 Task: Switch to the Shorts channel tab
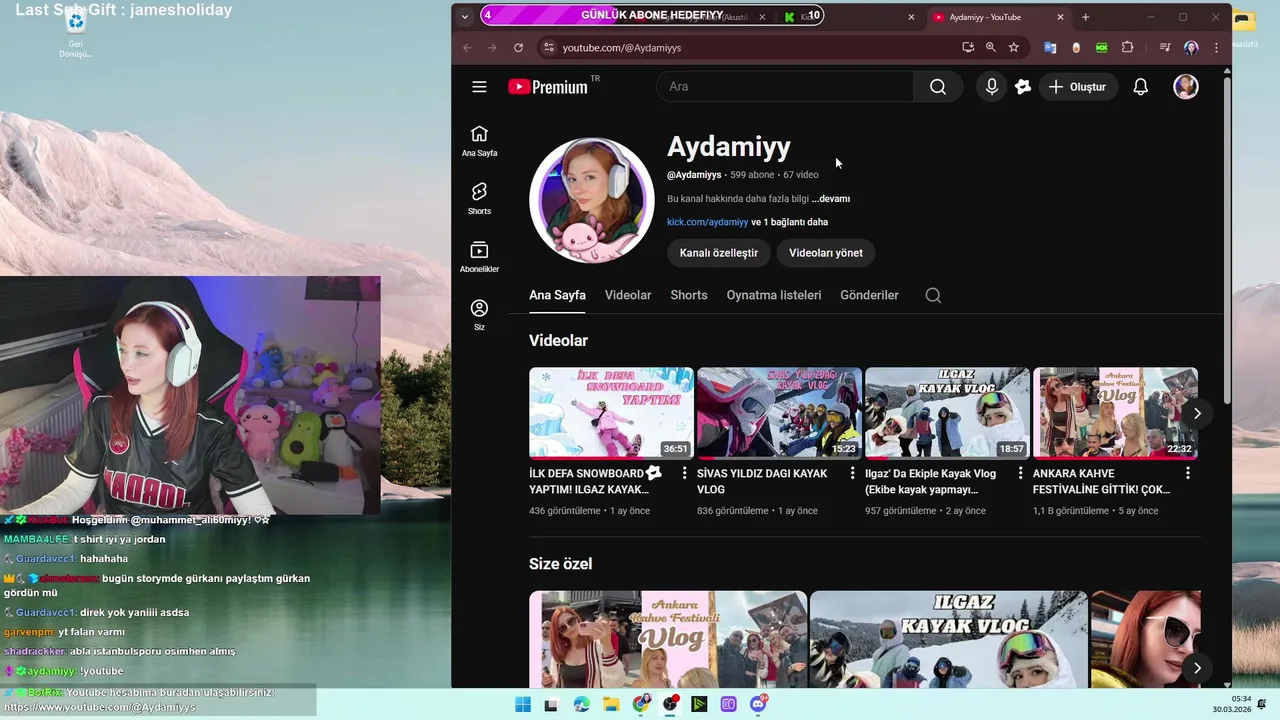[x=689, y=295]
